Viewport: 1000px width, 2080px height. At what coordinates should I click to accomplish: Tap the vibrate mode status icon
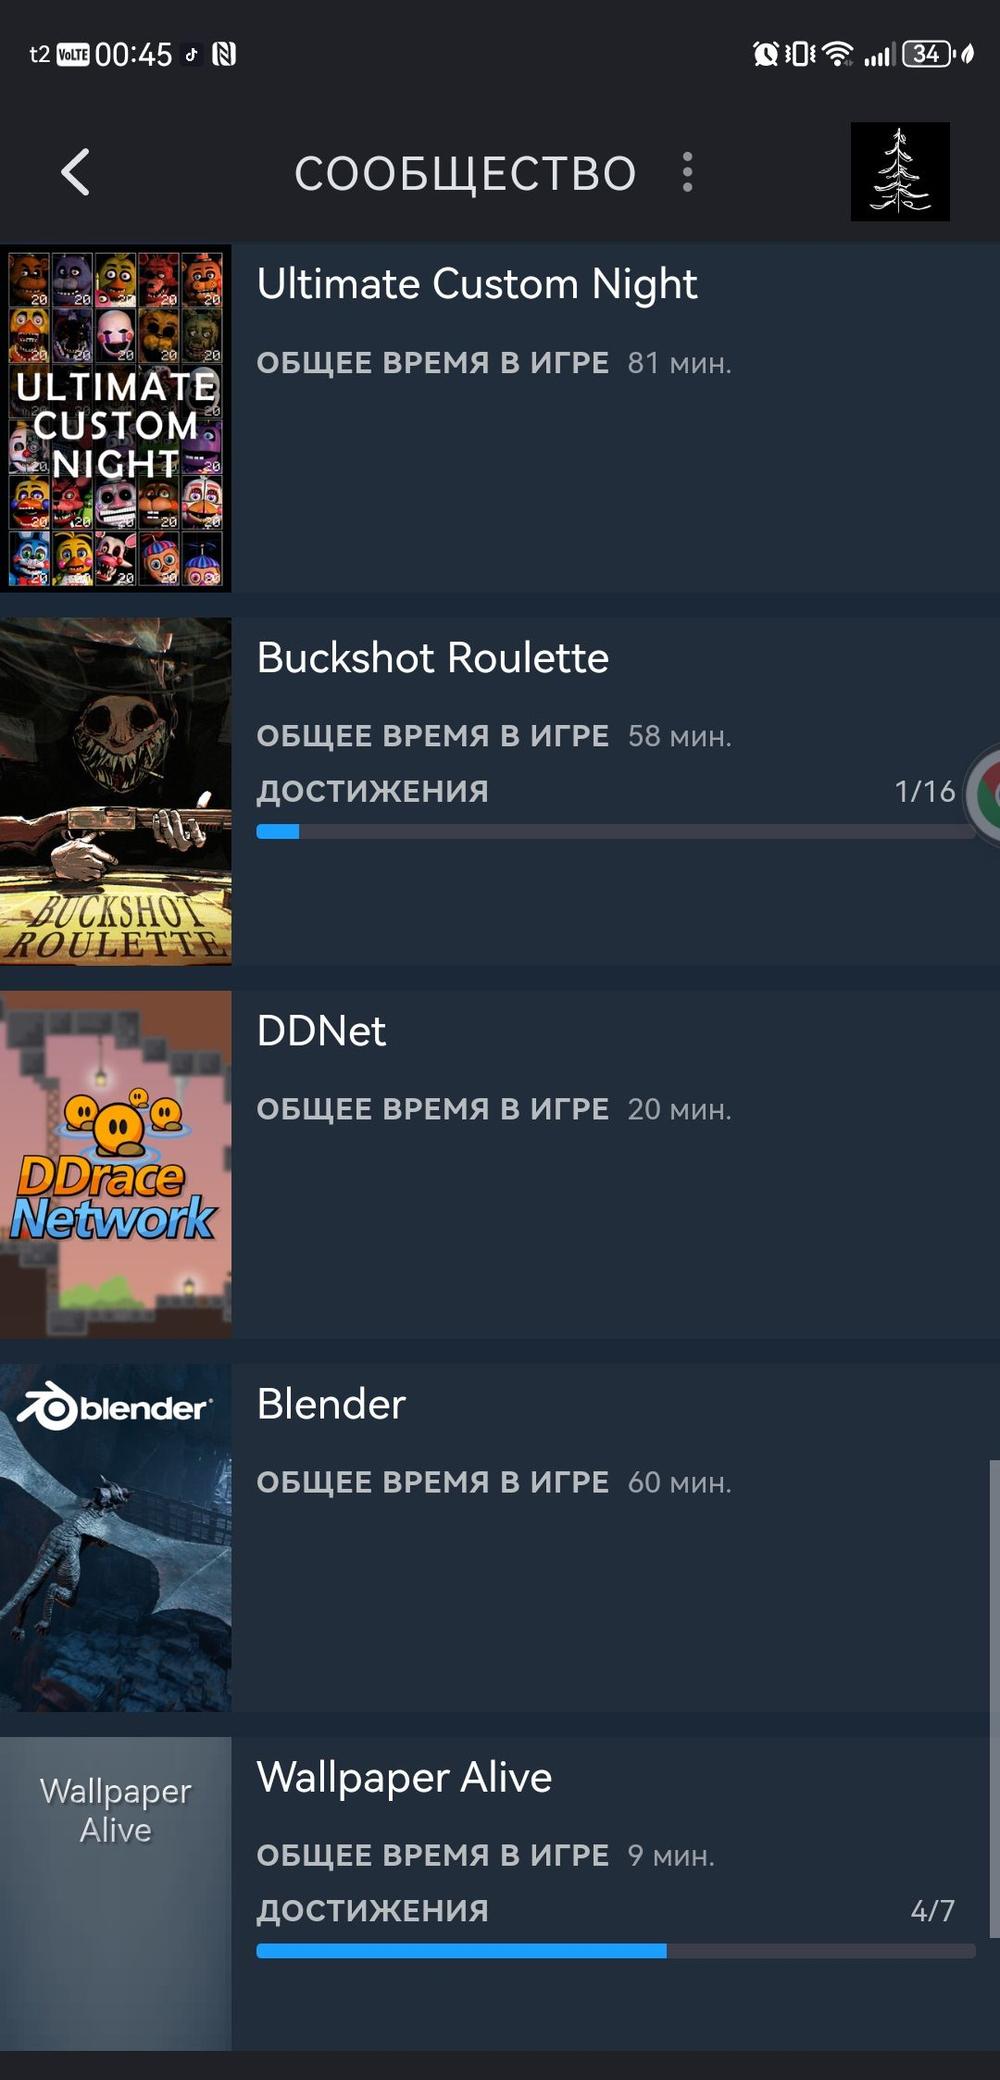[x=801, y=54]
